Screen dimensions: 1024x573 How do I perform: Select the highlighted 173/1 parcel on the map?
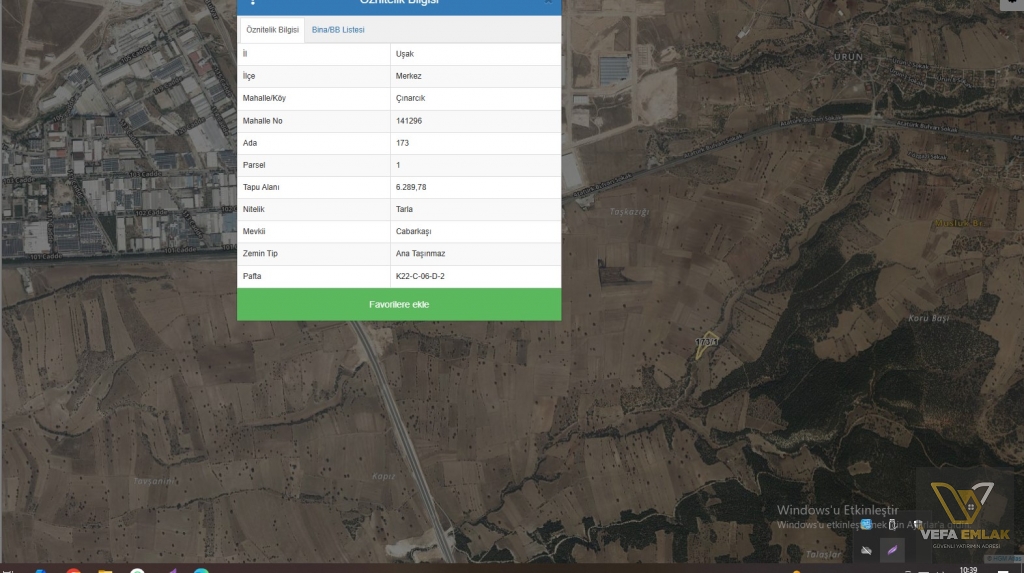706,343
